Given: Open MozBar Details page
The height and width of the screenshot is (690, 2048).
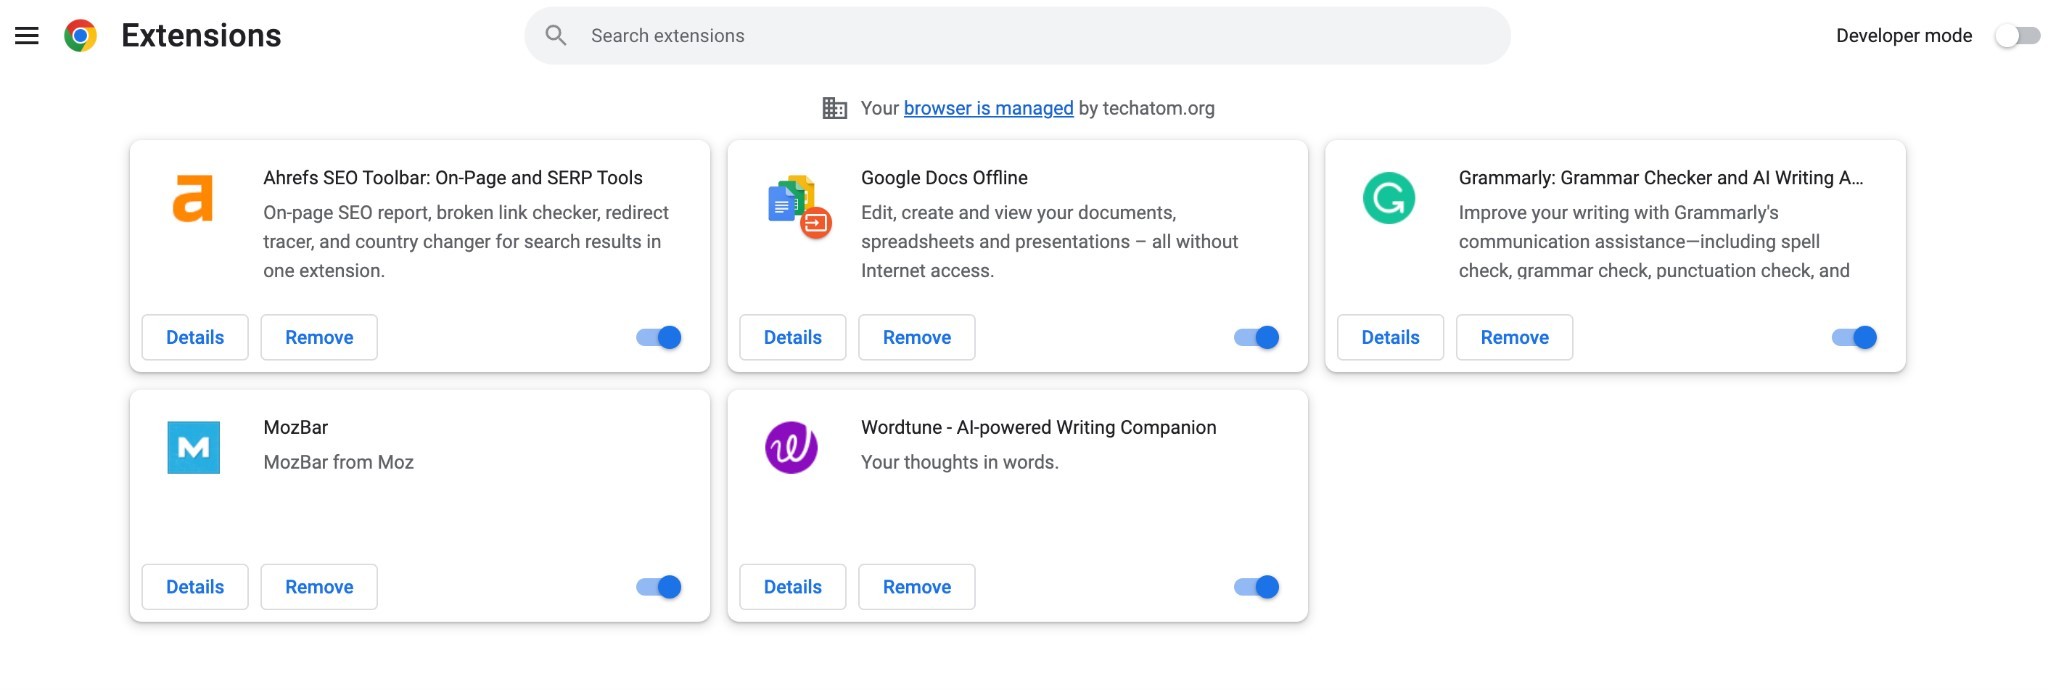Looking at the screenshot, I should (x=195, y=587).
